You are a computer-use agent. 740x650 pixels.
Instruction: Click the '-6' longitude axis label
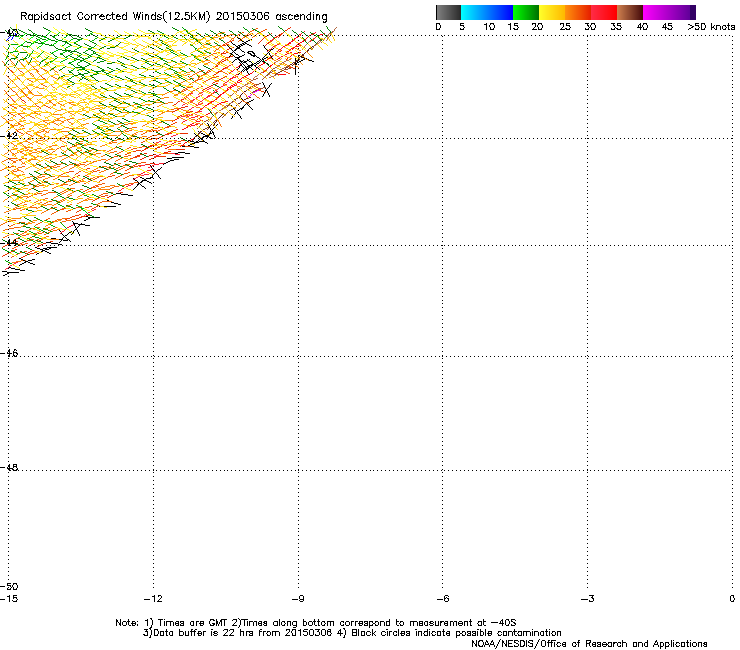(443, 599)
